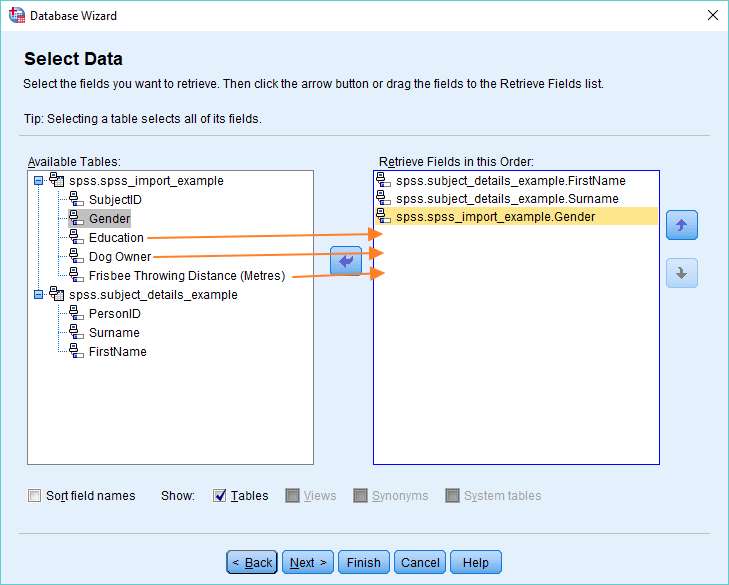This screenshot has width=729, height=585.
Task: Collapse the spss.subject_details_example table node
Action: click(39, 294)
